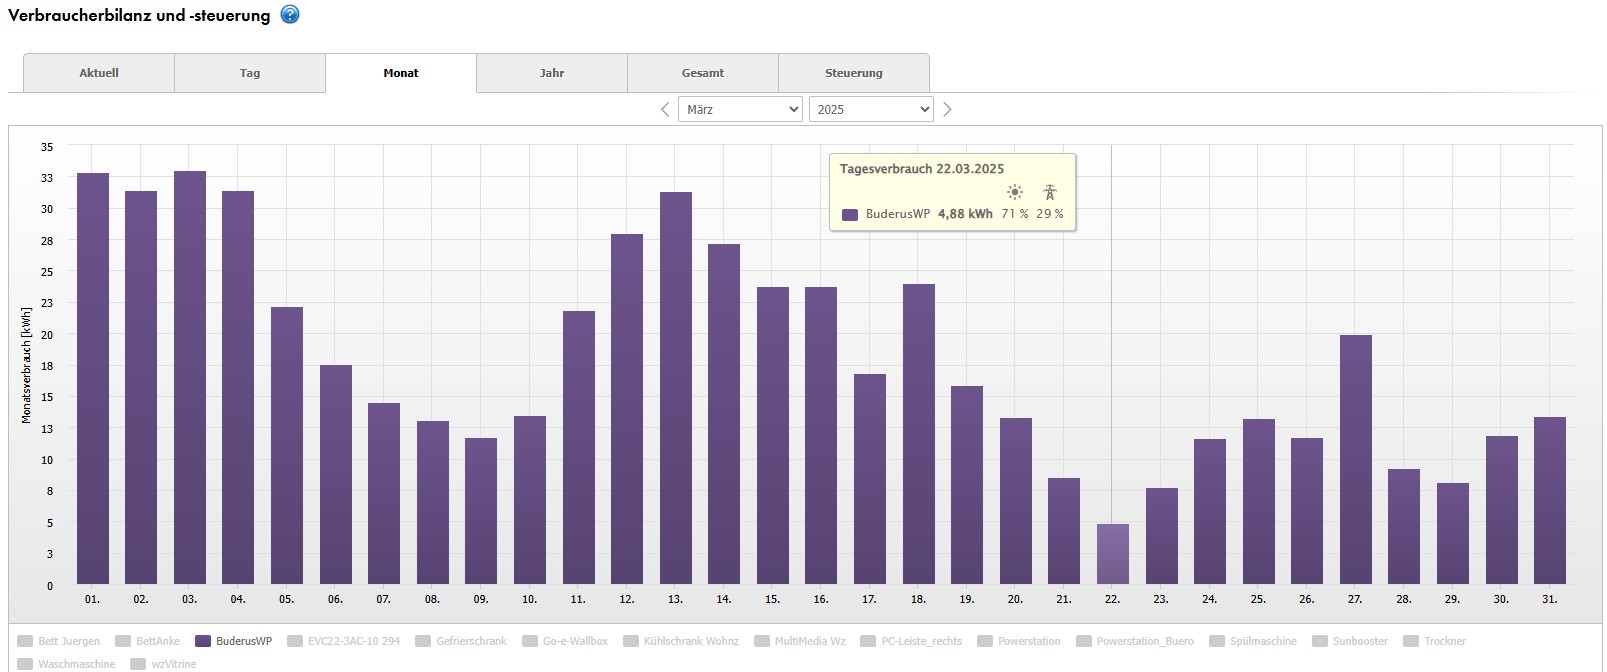Go to previous month with left arrow
The image size is (1607, 672).
665,109
